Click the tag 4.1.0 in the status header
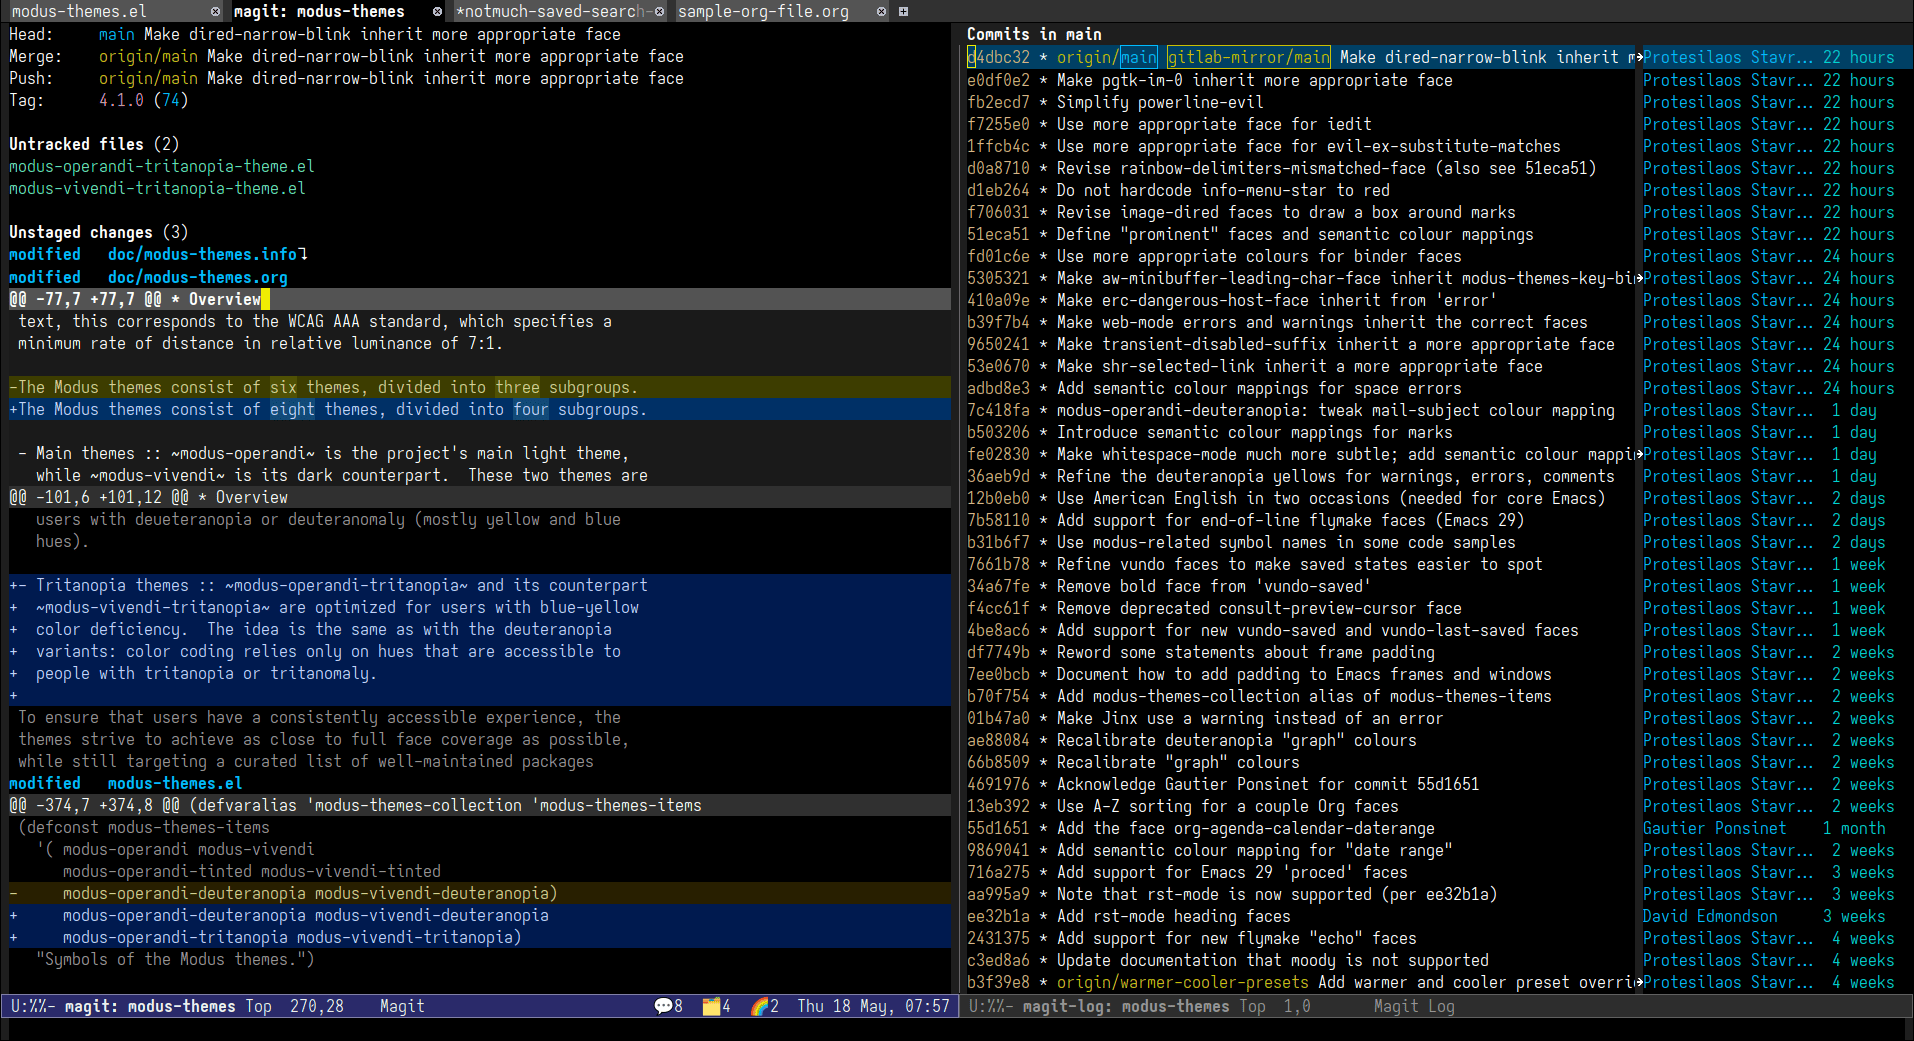Image resolution: width=1914 pixels, height=1041 pixels. (x=121, y=100)
